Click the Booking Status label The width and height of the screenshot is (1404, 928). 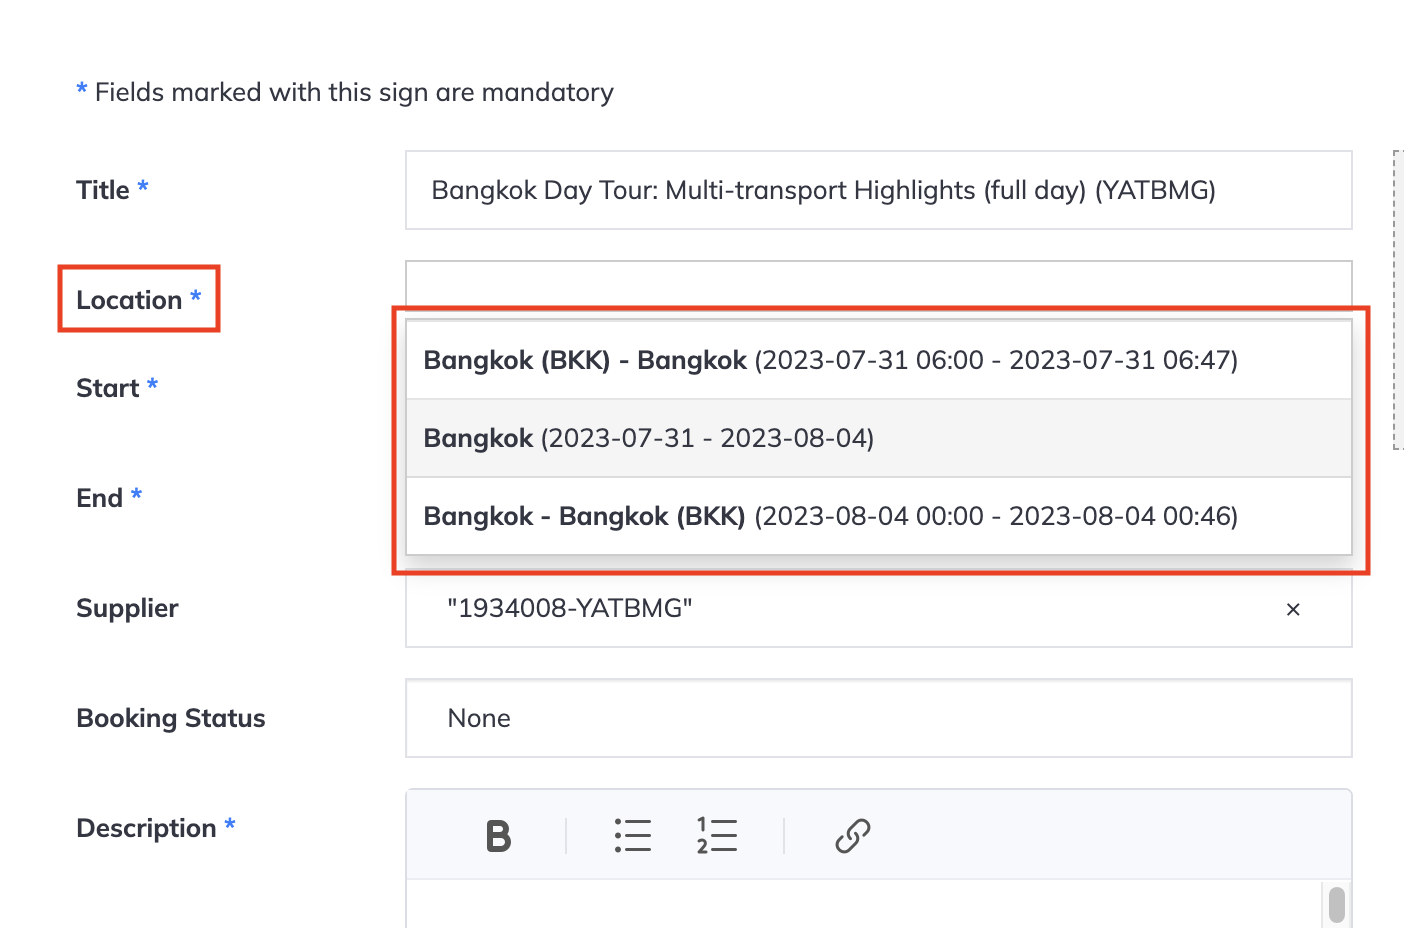tap(171, 718)
